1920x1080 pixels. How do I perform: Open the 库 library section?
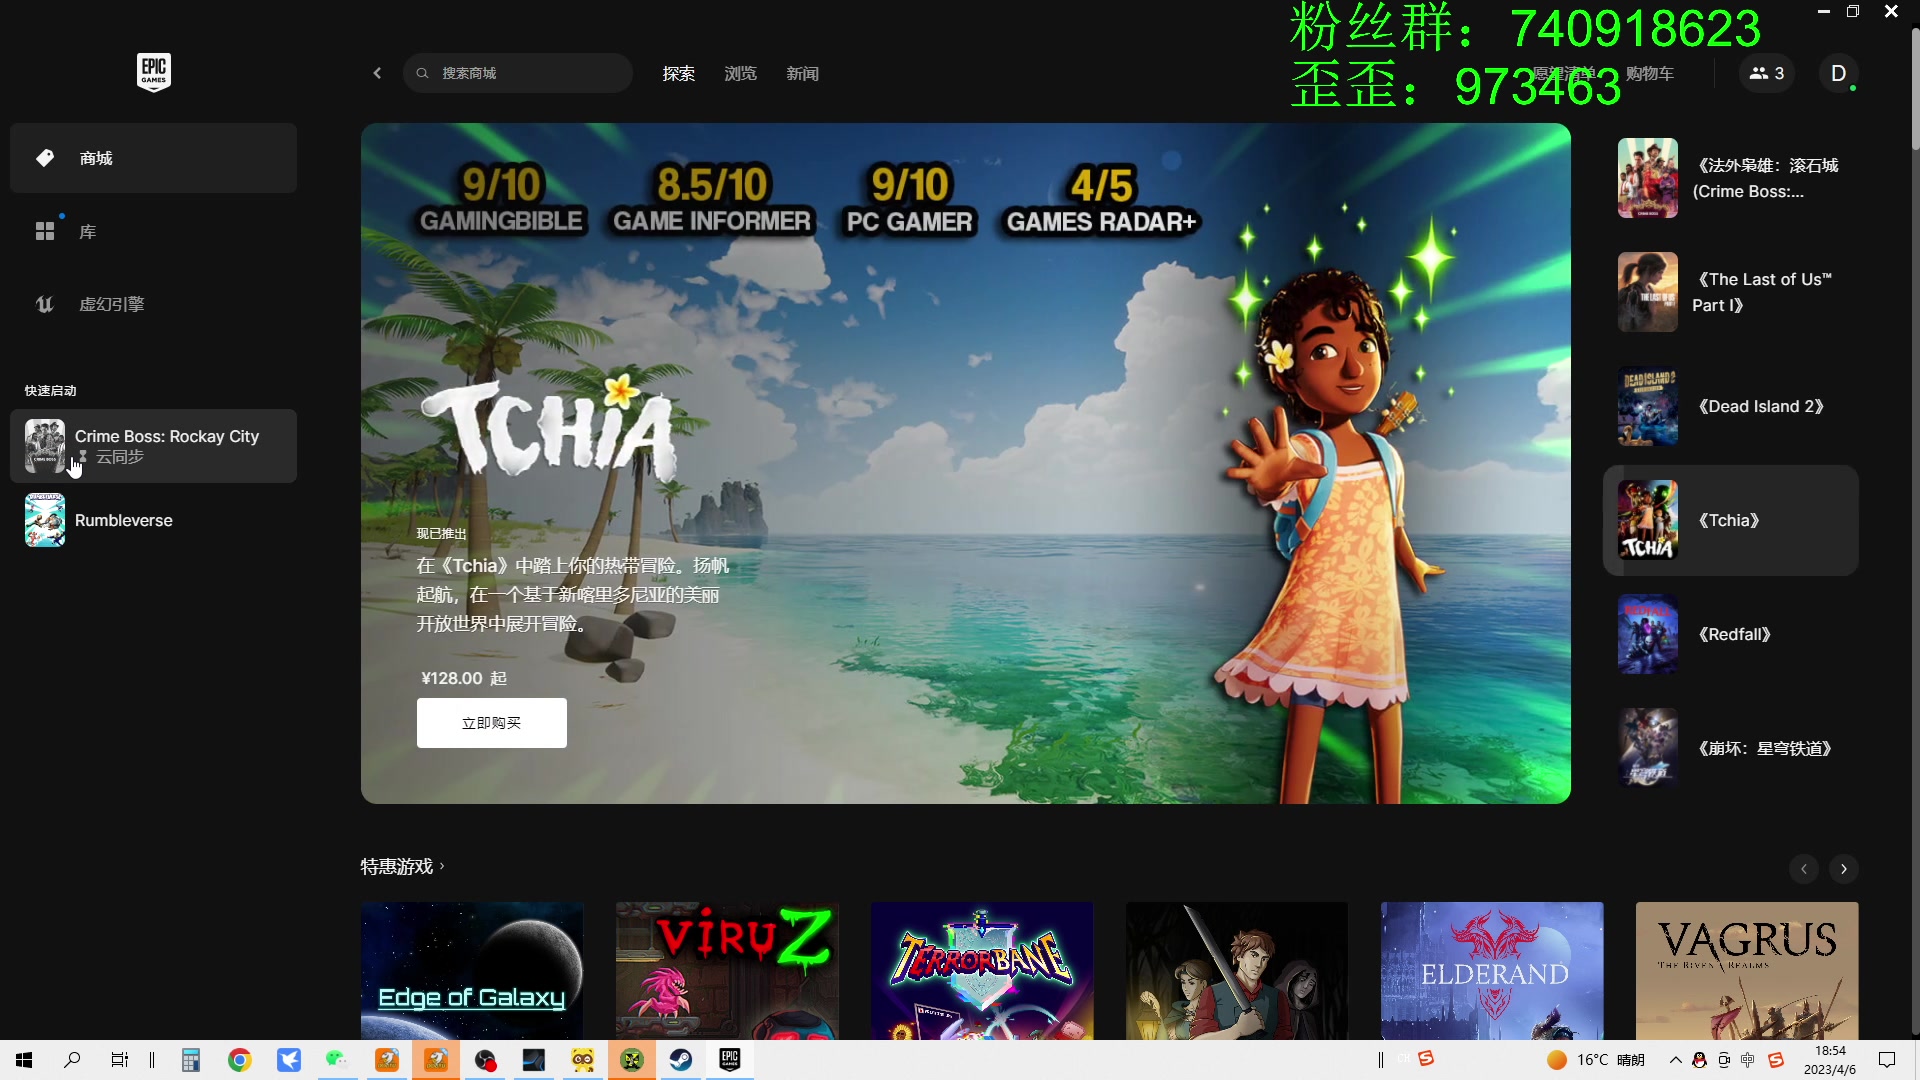(x=153, y=231)
